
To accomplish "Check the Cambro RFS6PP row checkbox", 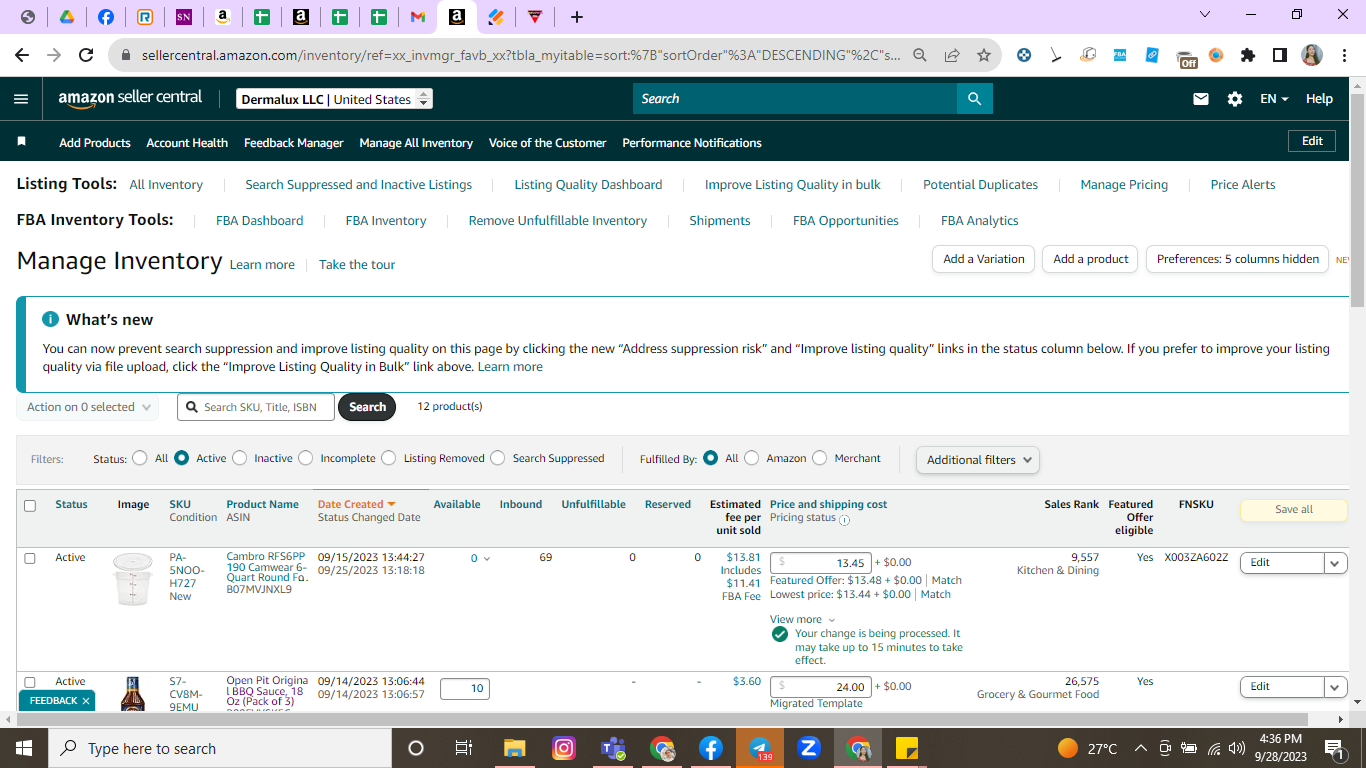I will click(30, 558).
